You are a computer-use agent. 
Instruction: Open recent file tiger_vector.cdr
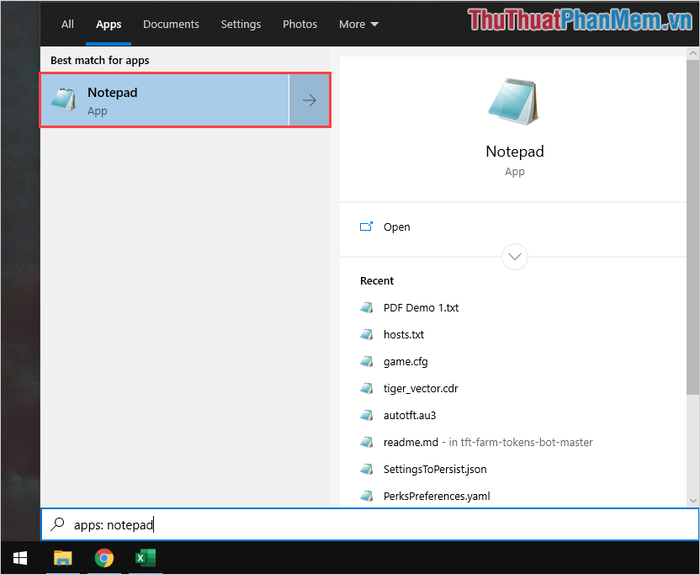(421, 388)
